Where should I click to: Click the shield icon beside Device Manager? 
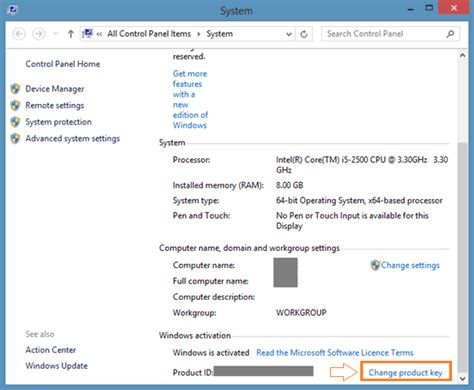tap(15, 89)
